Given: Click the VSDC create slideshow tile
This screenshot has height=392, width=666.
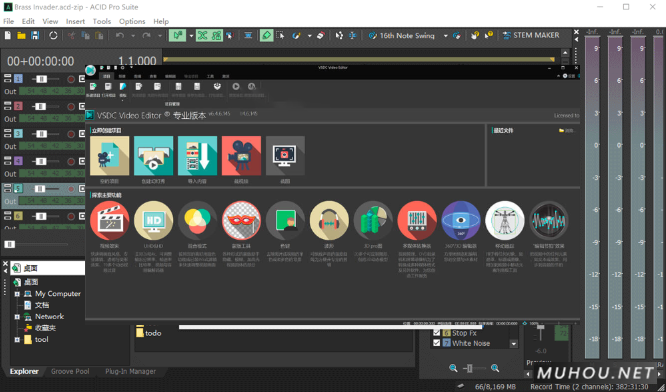Looking at the screenshot, I should 153,155.
